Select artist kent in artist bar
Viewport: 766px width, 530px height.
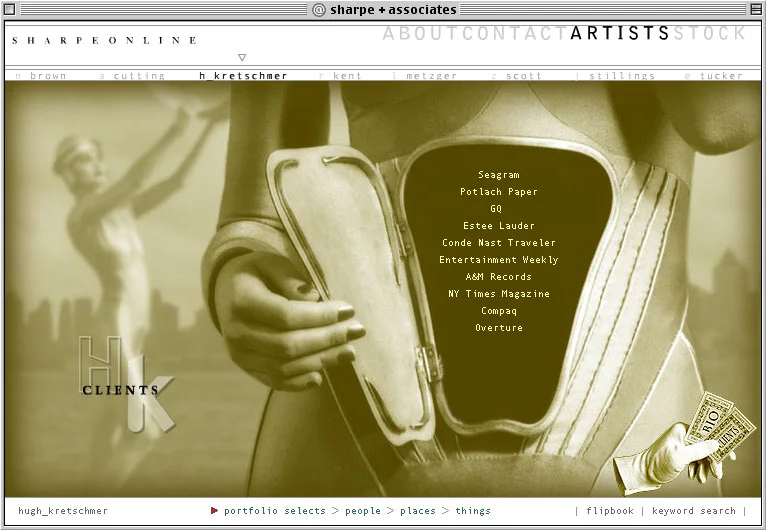(341, 76)
